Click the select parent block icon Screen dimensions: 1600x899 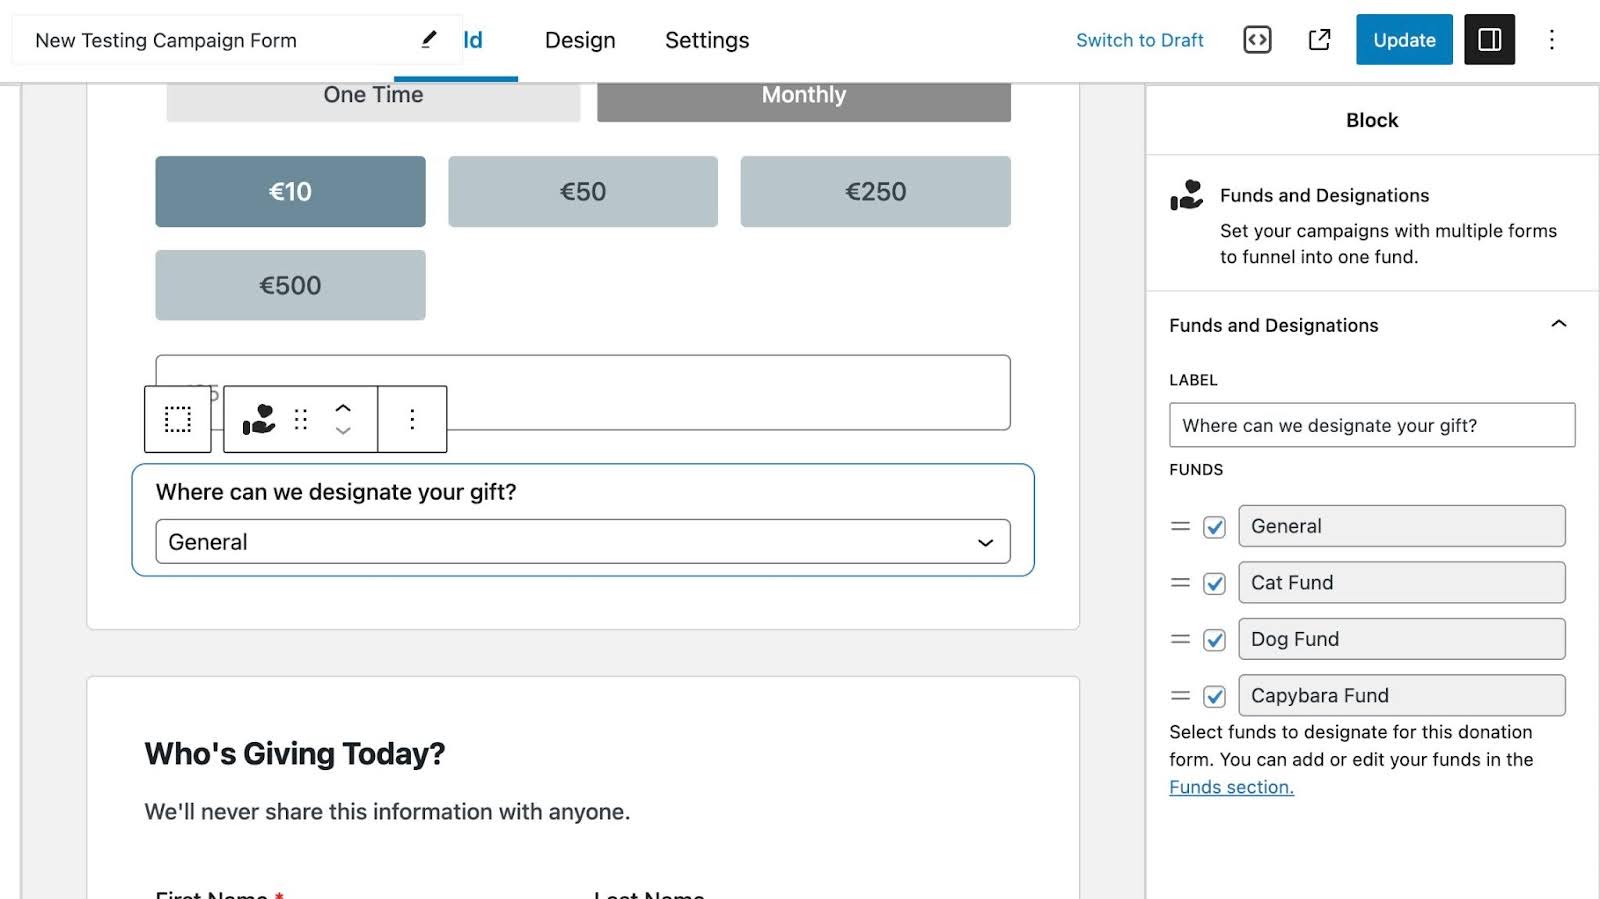(178, 419)
